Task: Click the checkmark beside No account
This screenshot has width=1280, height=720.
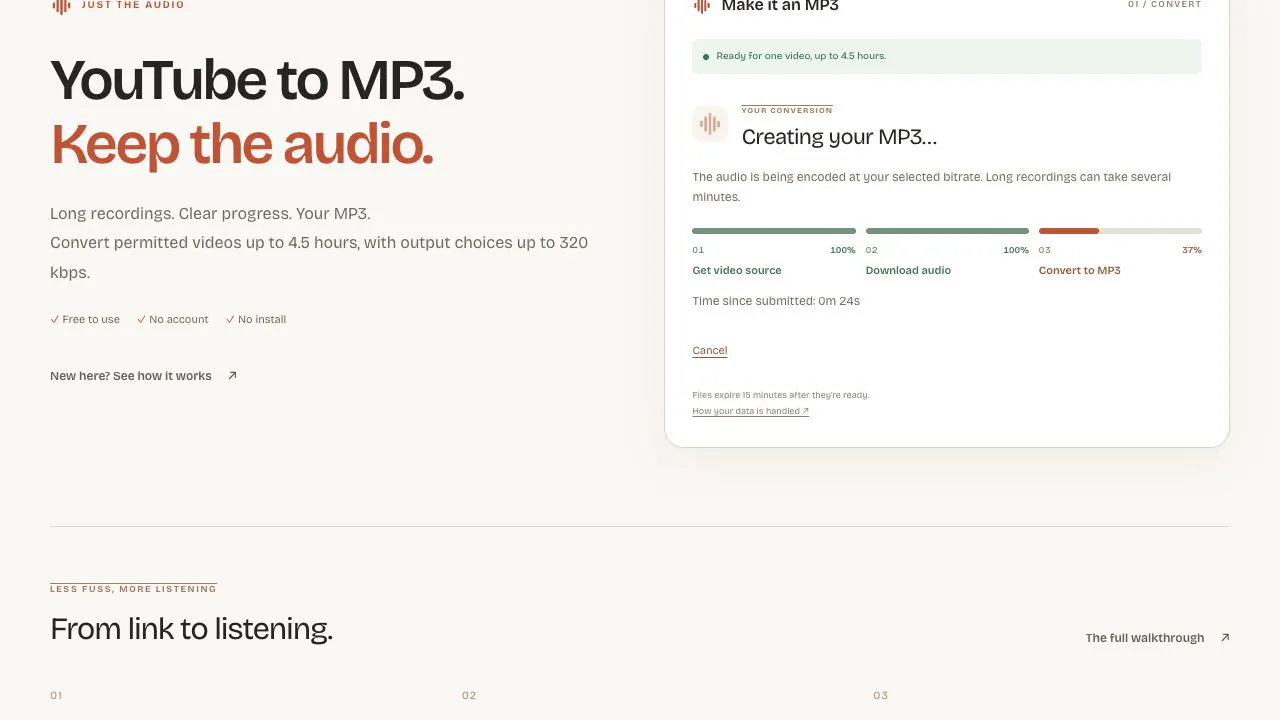Action: pyautogui.click(x=142, y=320)
